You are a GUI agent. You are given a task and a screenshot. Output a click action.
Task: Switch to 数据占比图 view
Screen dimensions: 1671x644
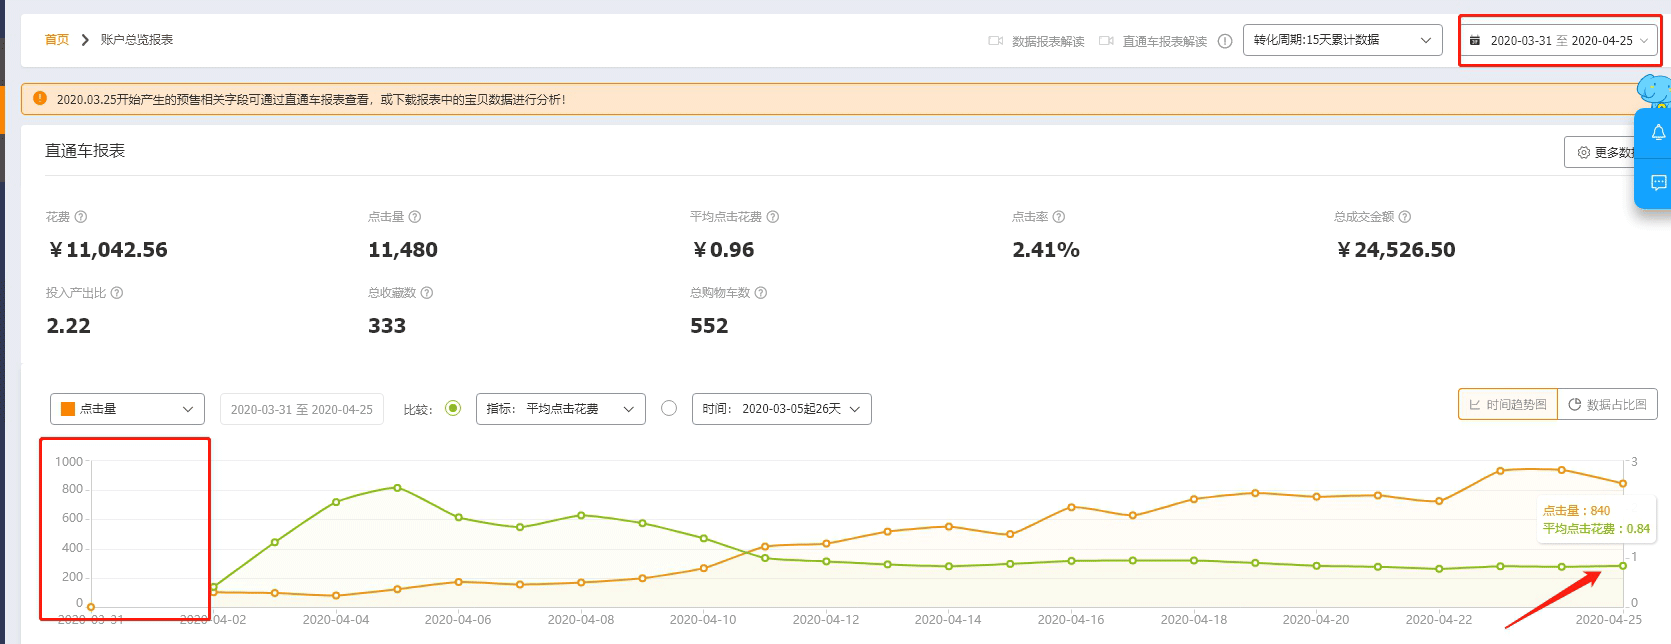pos(1607,404)
